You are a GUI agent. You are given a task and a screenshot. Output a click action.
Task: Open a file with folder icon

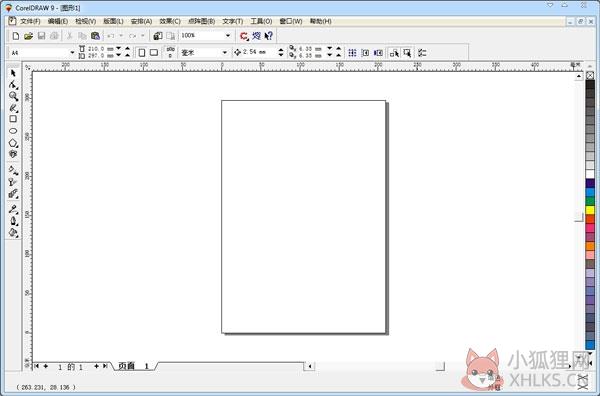click(x=28, y=36)
